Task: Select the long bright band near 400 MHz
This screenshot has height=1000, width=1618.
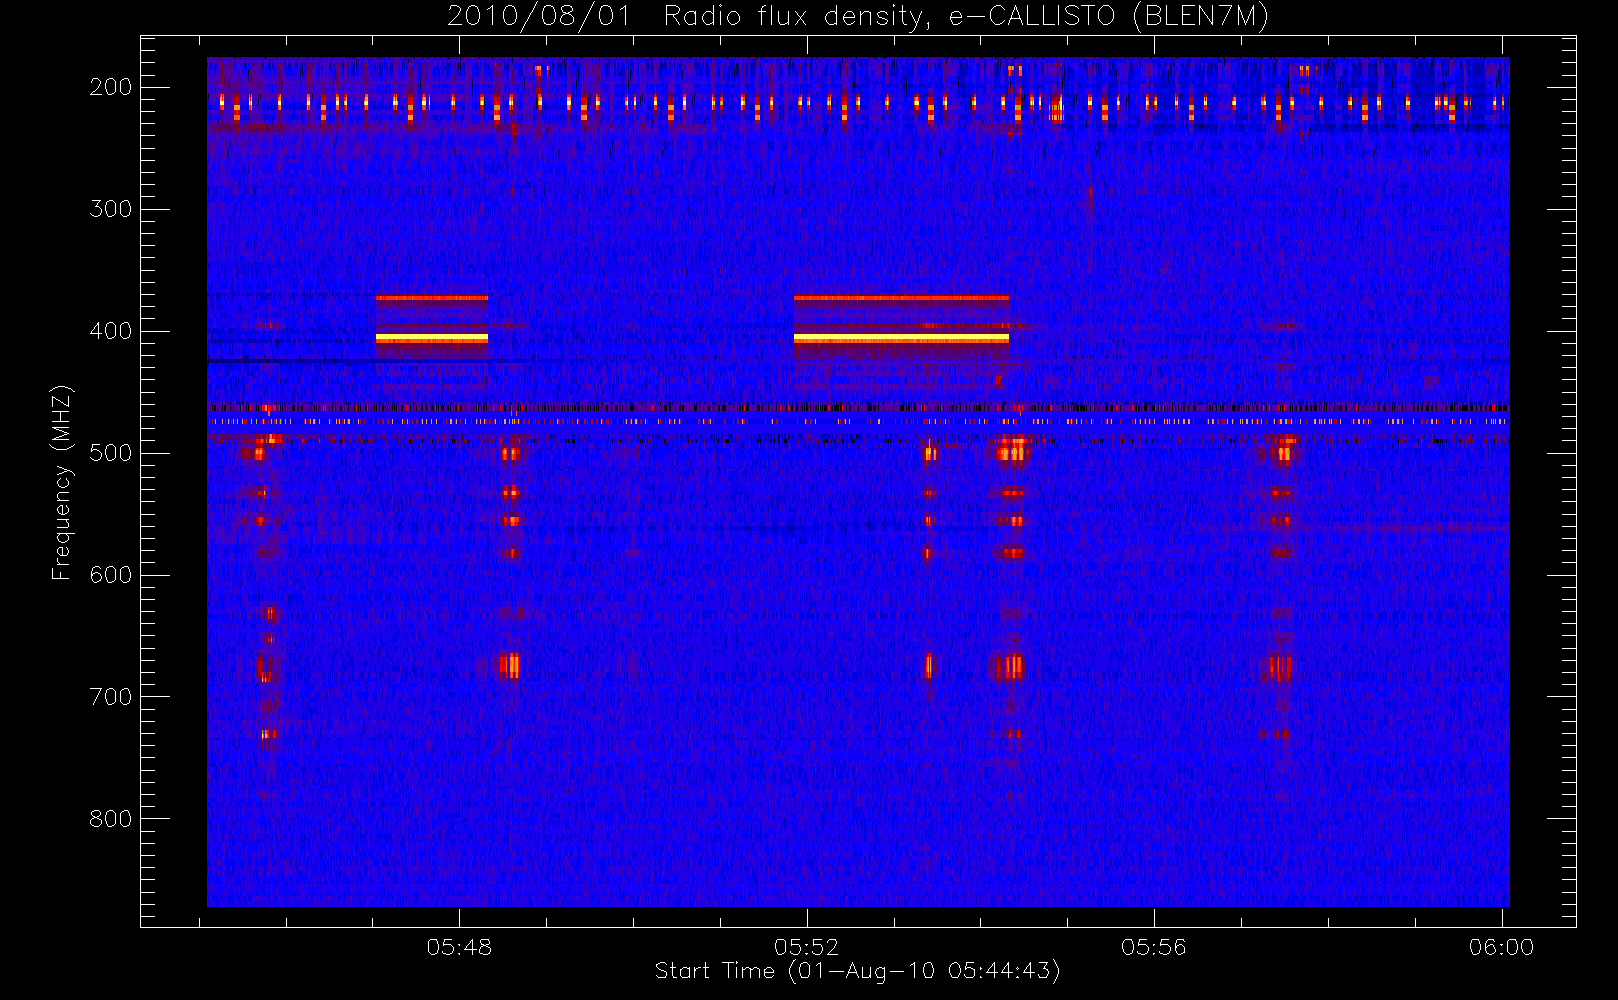Action: tap(901, 339)
